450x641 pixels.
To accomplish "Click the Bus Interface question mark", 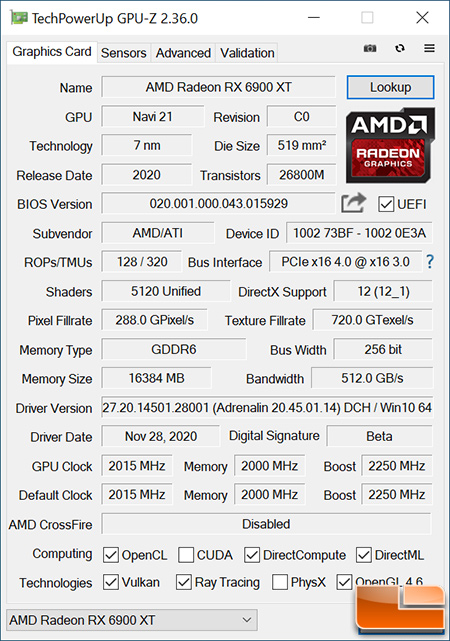I will click(430, 261).
